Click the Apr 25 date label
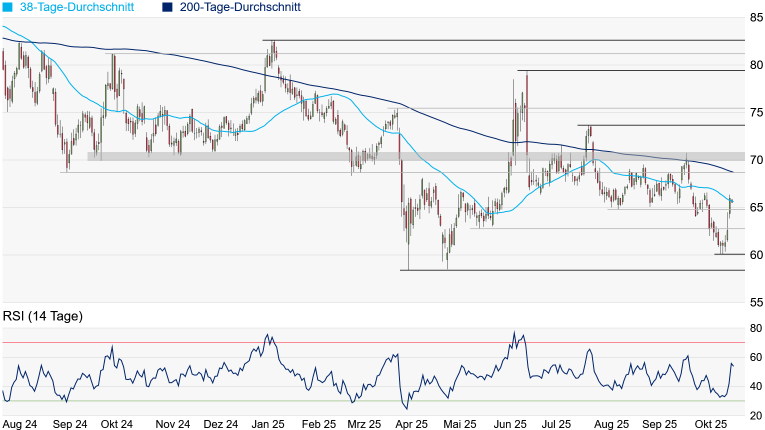The image size is (765, 430). [x=410, y=424]
